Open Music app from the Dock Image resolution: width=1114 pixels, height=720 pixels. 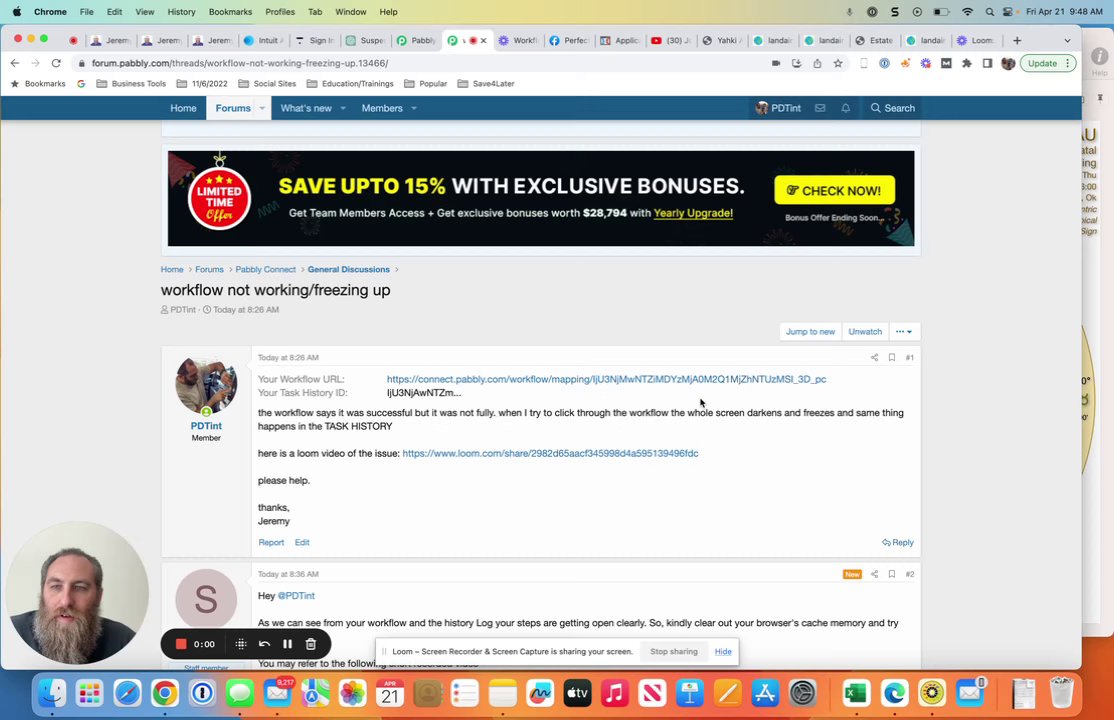[615, 693]
